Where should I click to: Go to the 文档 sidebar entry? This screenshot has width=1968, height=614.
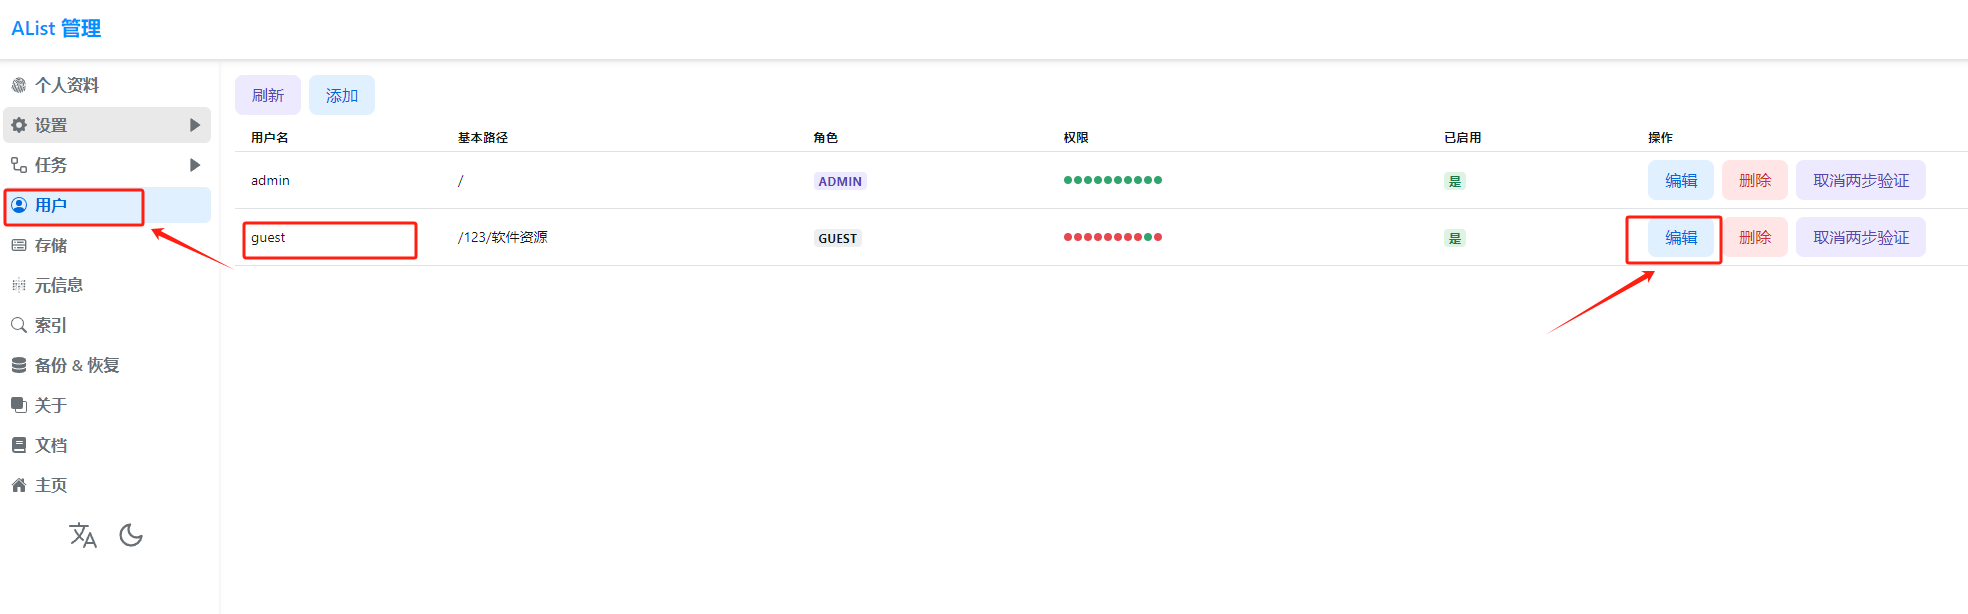[51, 445]
